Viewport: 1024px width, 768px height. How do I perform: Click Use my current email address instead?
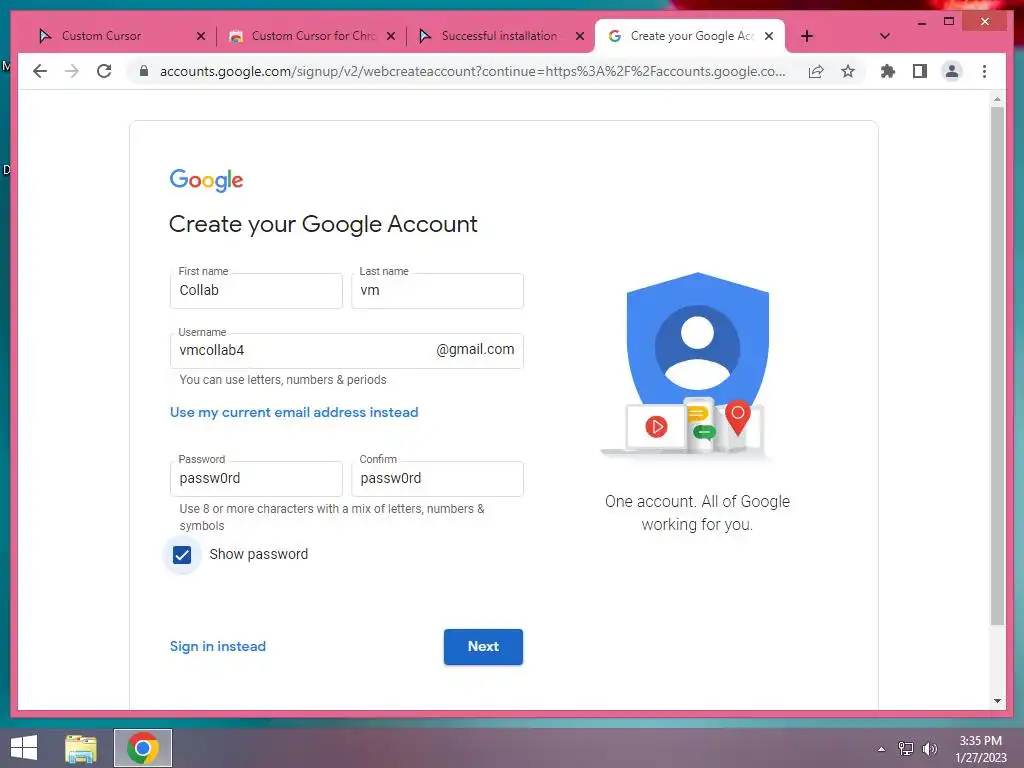point(294,412)
